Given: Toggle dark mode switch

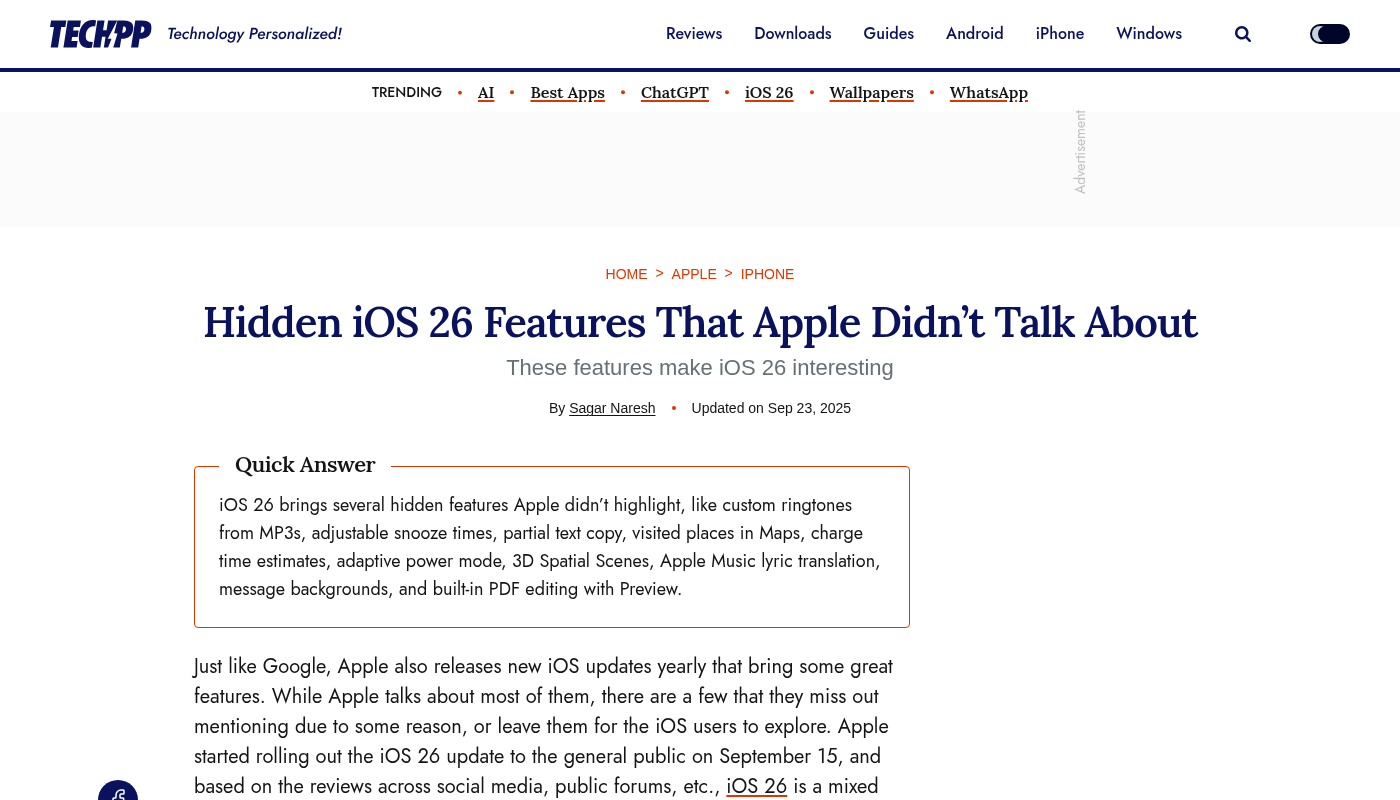Looking at the screenshot, I should 1329,34.
